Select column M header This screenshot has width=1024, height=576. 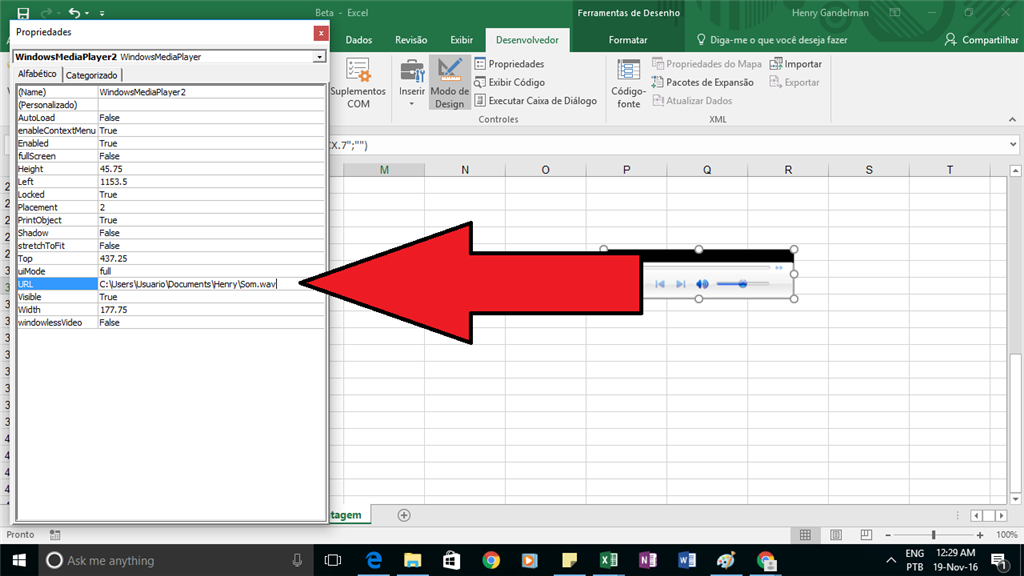[384, 170]
